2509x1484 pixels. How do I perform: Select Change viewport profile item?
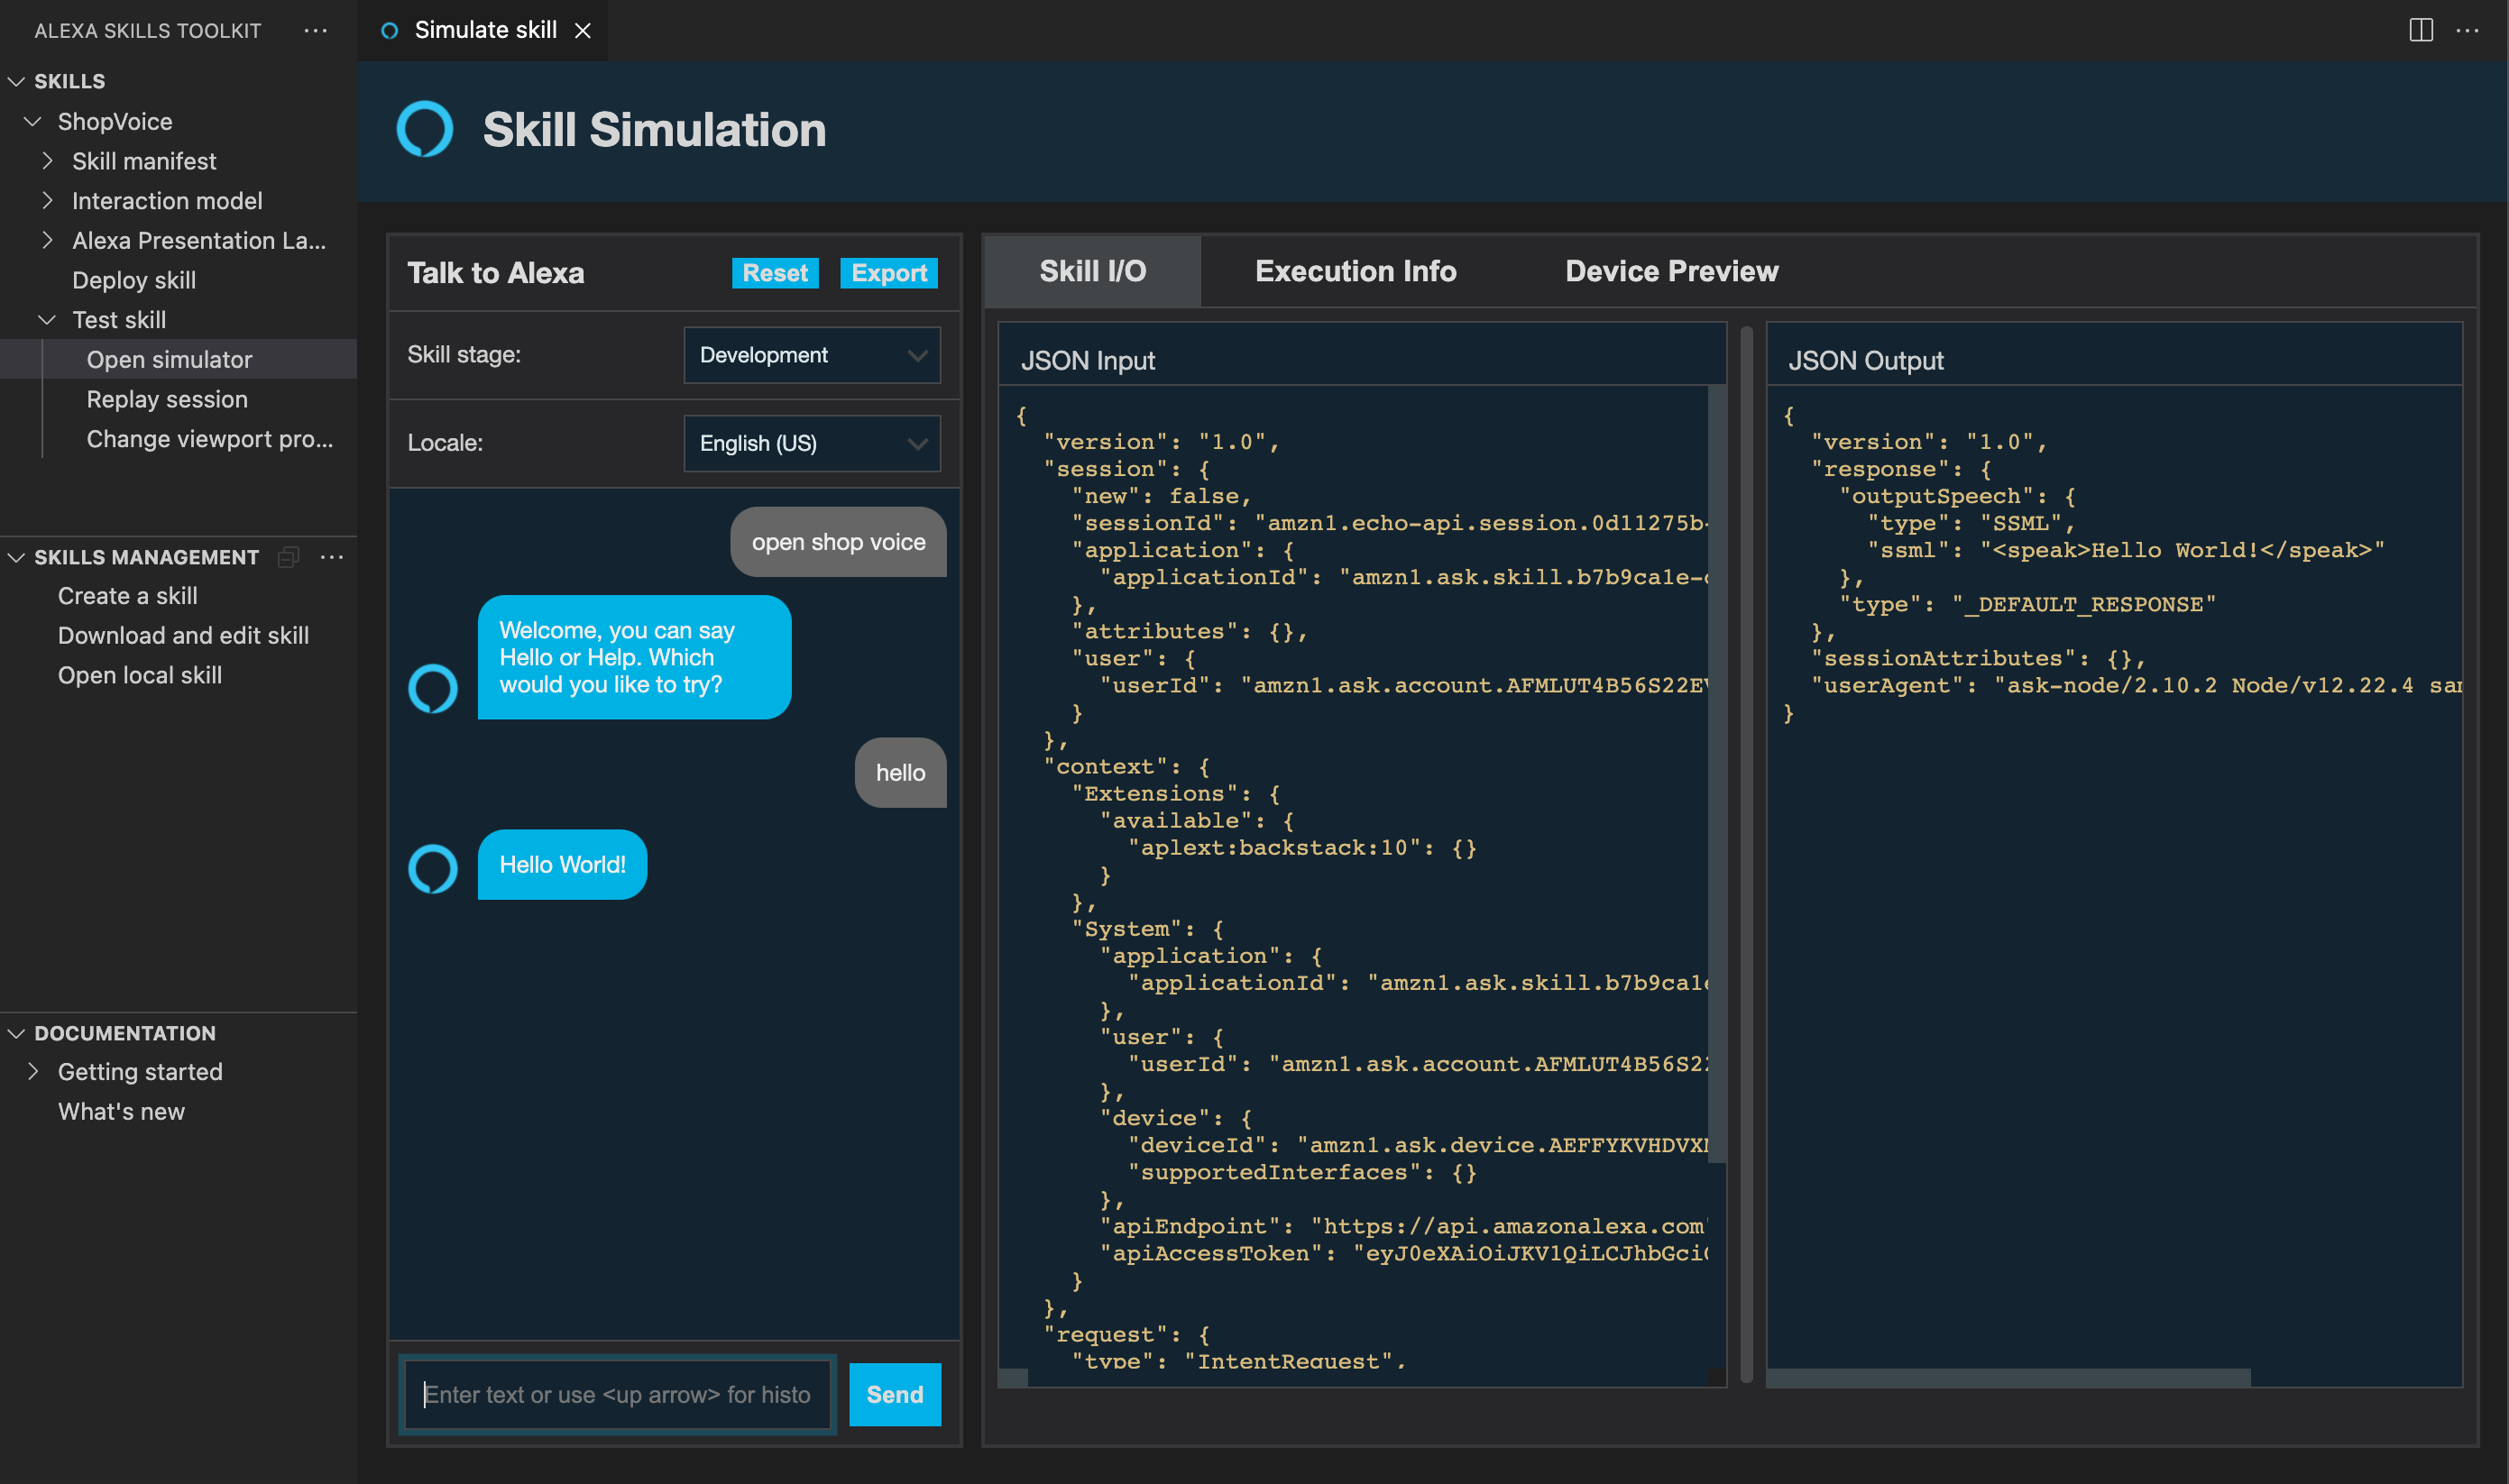pyautogui.click(x=178, y=439)
